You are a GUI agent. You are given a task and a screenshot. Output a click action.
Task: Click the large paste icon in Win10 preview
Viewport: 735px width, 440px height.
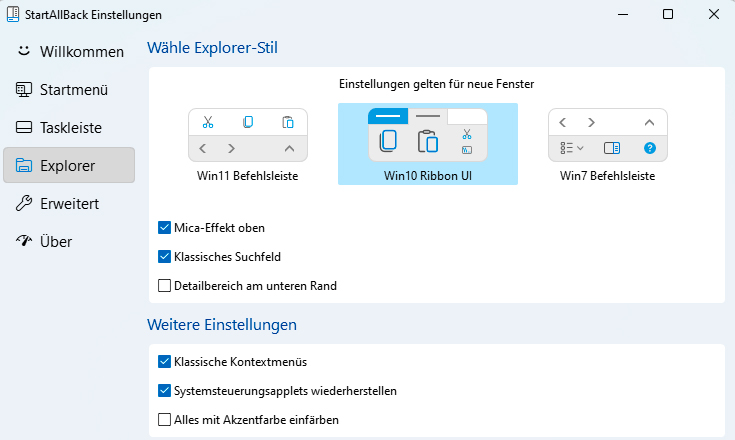coord(428,141)
